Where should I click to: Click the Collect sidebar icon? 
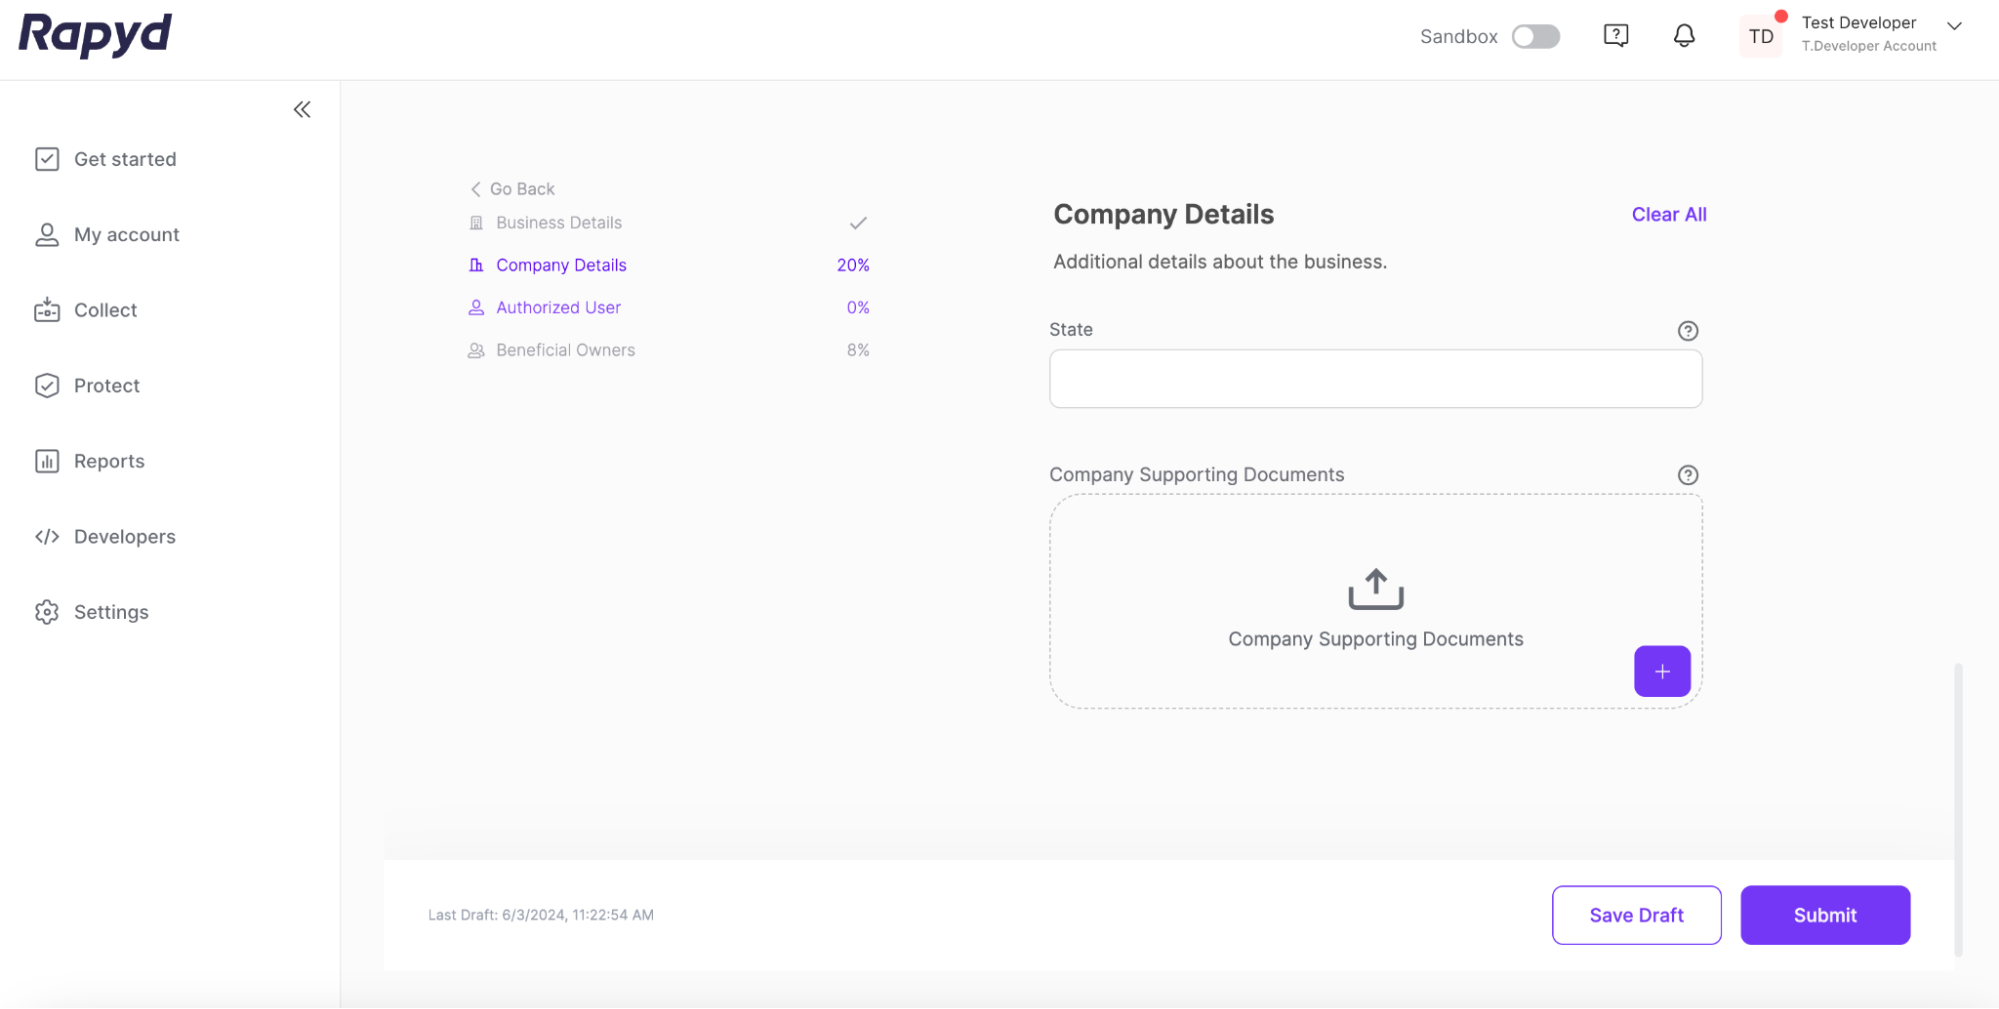(x=47, y=310)
